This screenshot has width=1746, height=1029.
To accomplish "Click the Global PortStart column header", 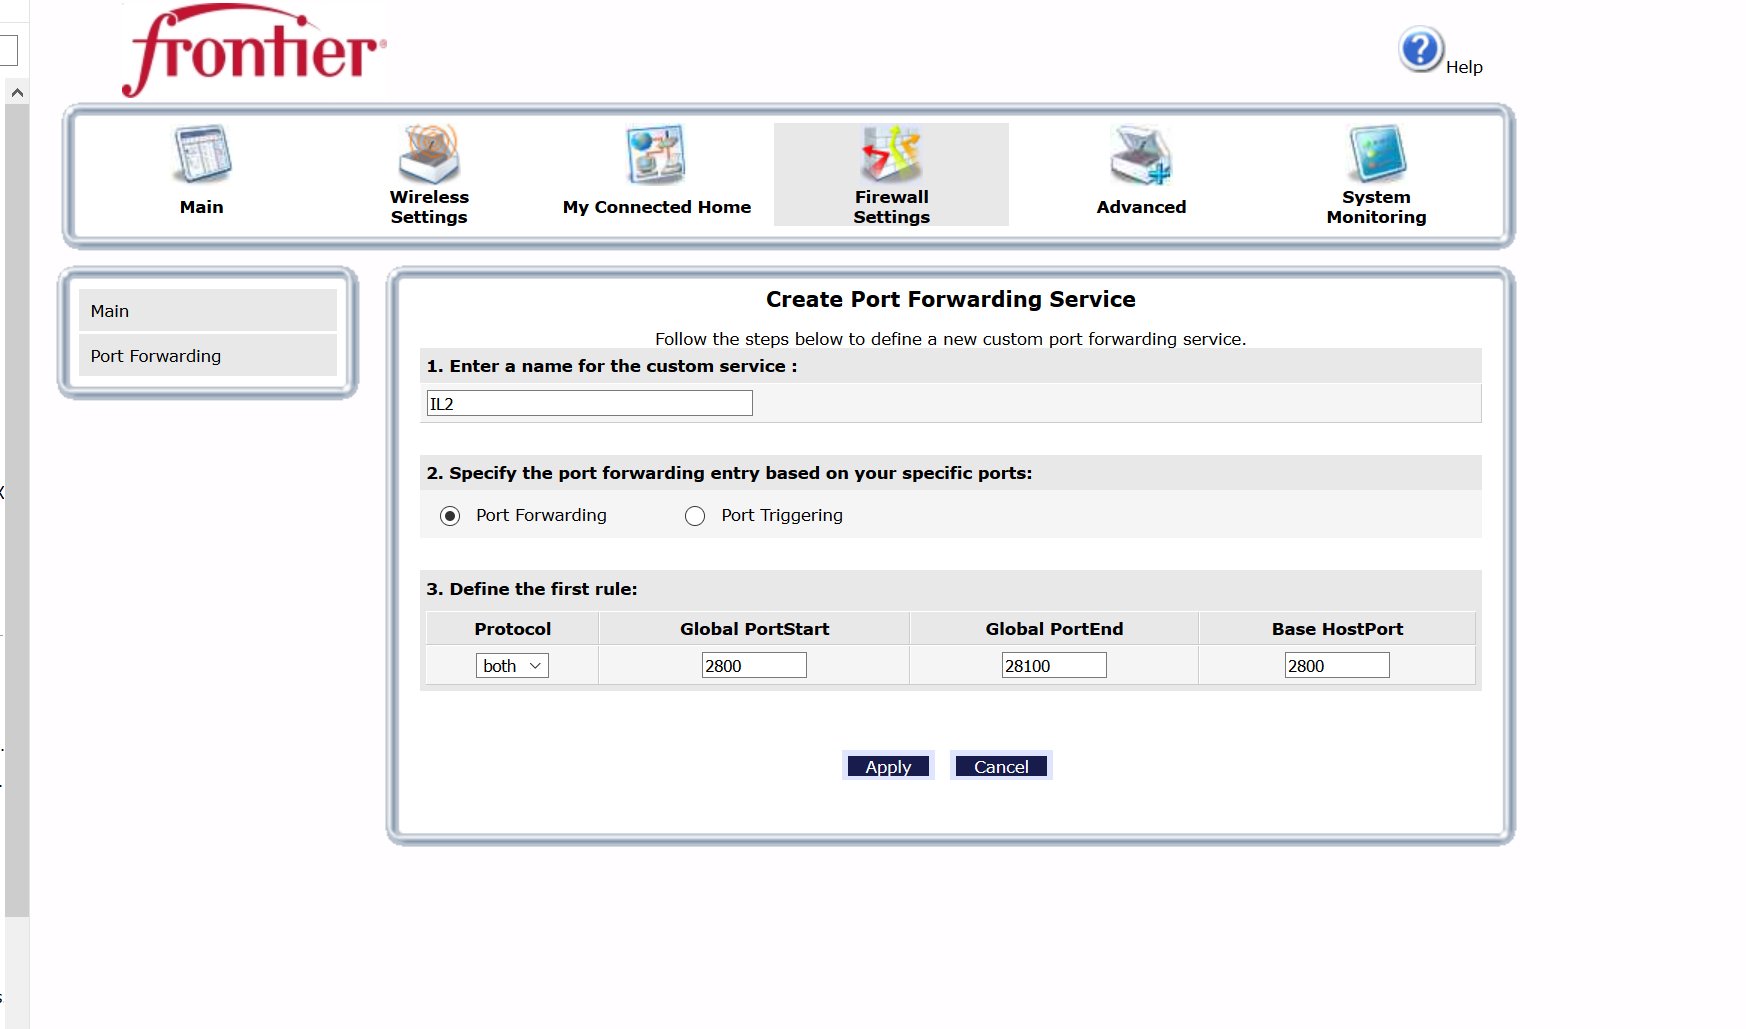I will pyautogui.click(x=755, y=629).
